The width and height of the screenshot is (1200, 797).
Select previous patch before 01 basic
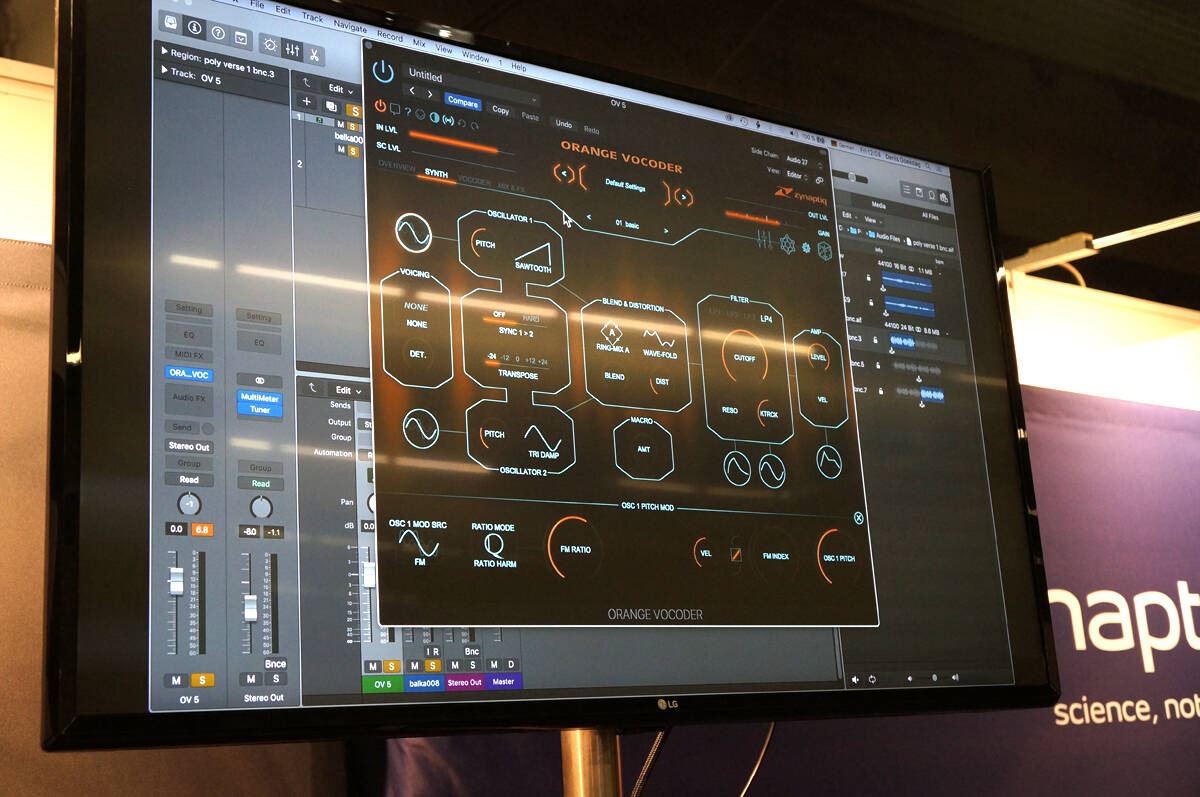pos(589,217)
